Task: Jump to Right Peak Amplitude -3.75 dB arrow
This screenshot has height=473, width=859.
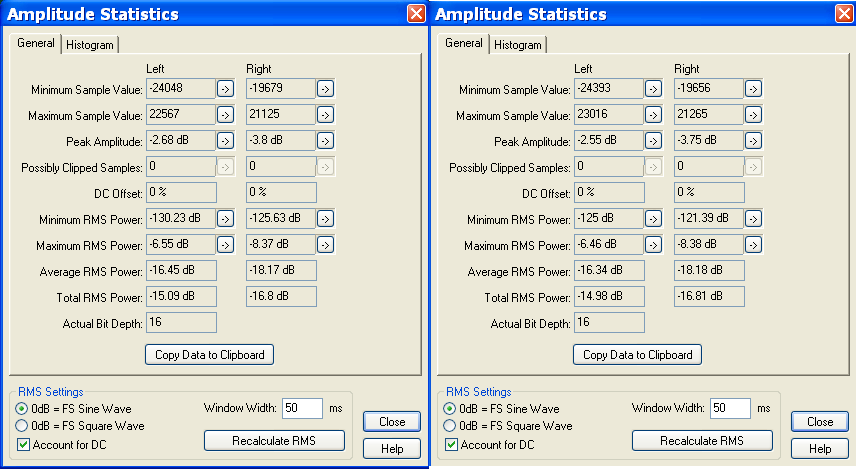Action: (753, 141)
